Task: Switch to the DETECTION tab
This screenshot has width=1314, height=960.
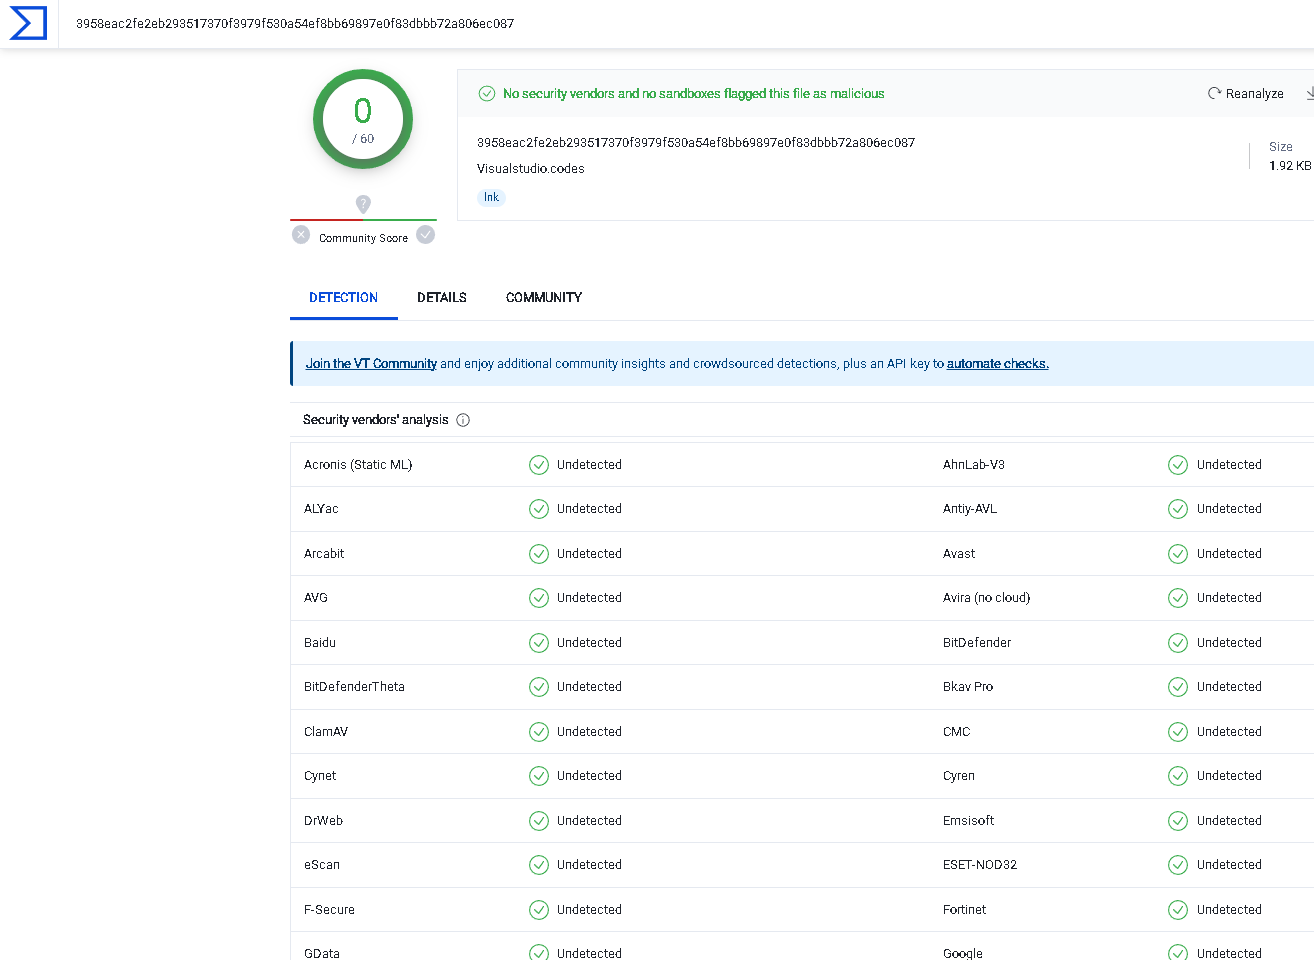Action: 343,298
